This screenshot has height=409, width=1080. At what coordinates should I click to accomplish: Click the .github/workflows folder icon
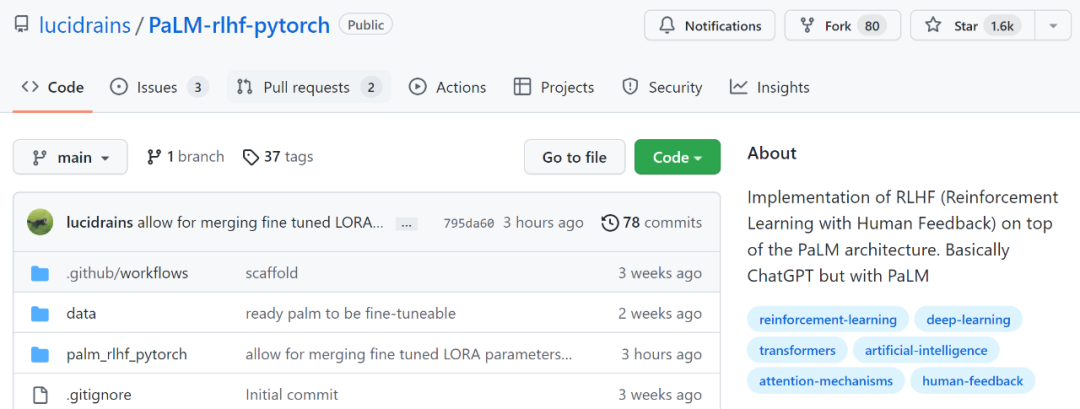[40, 273]
